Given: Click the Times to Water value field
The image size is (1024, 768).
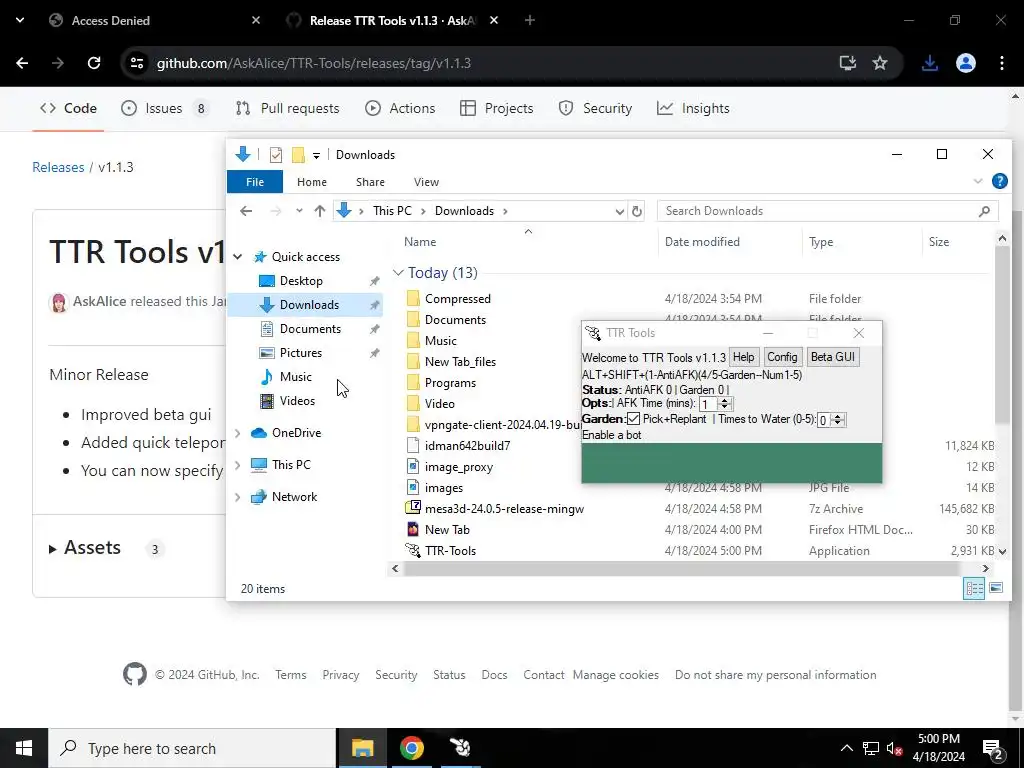Looking at the screenshot, I should coord(824,421).
